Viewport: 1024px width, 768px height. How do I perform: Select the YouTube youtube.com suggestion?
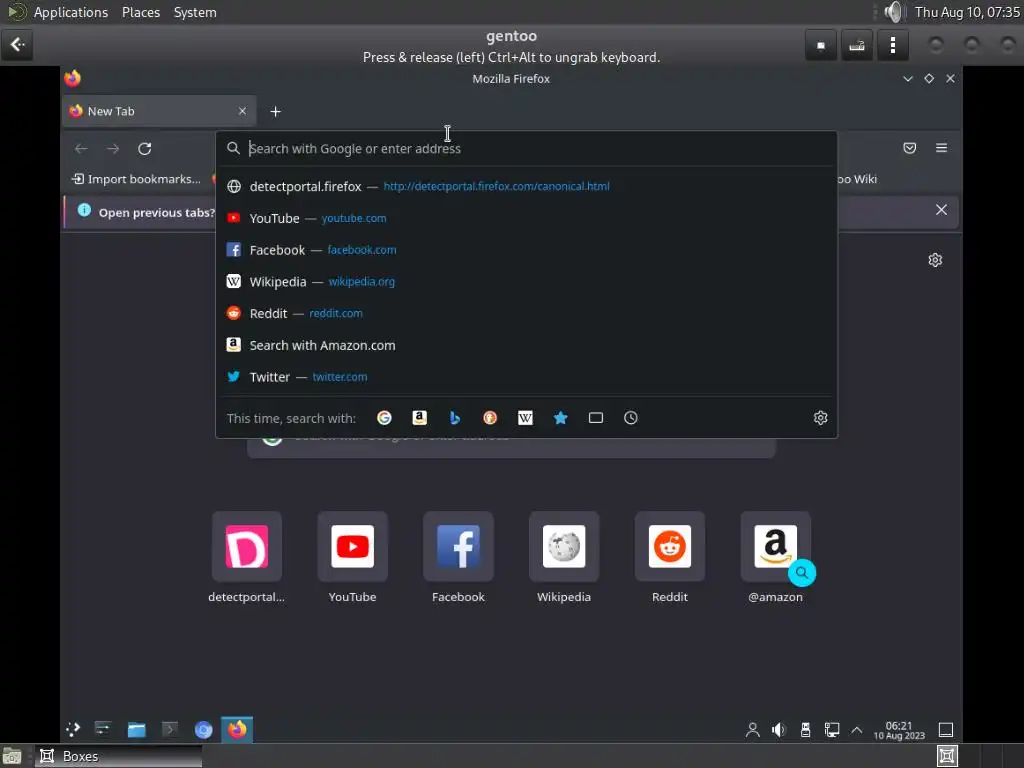526,218
